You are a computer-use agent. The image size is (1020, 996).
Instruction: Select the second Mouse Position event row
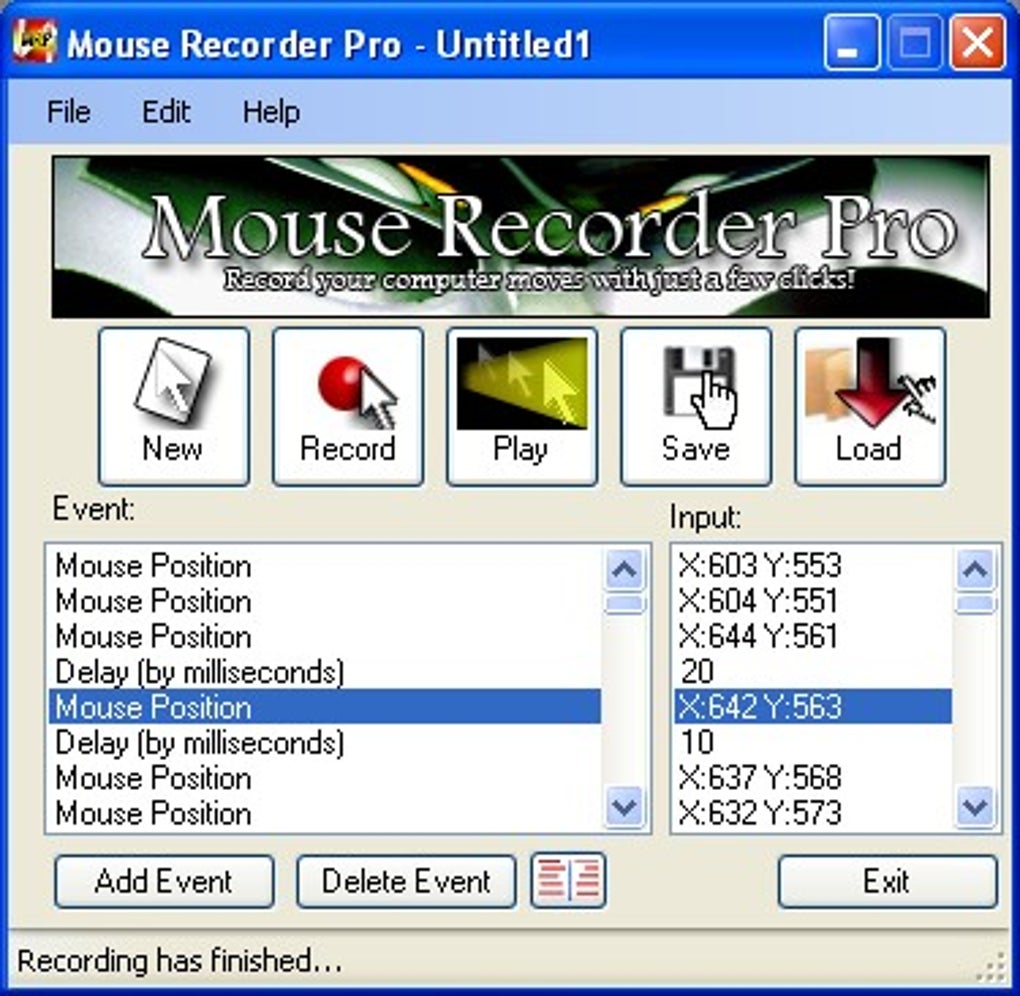point(325,601)
